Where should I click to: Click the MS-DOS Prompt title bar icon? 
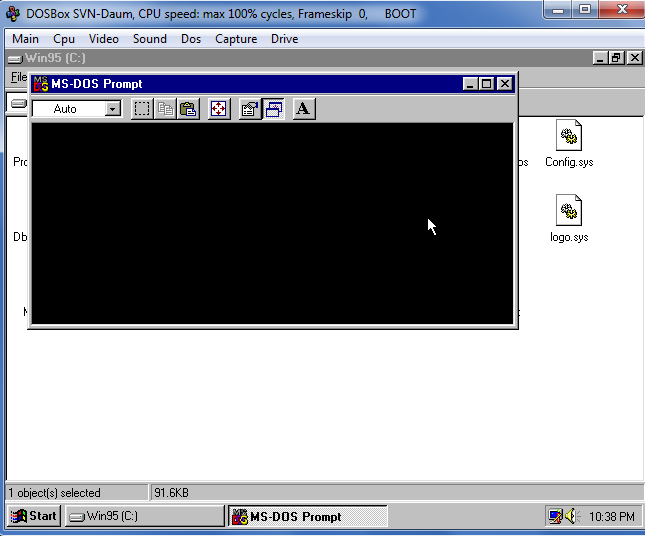[41, 84]
